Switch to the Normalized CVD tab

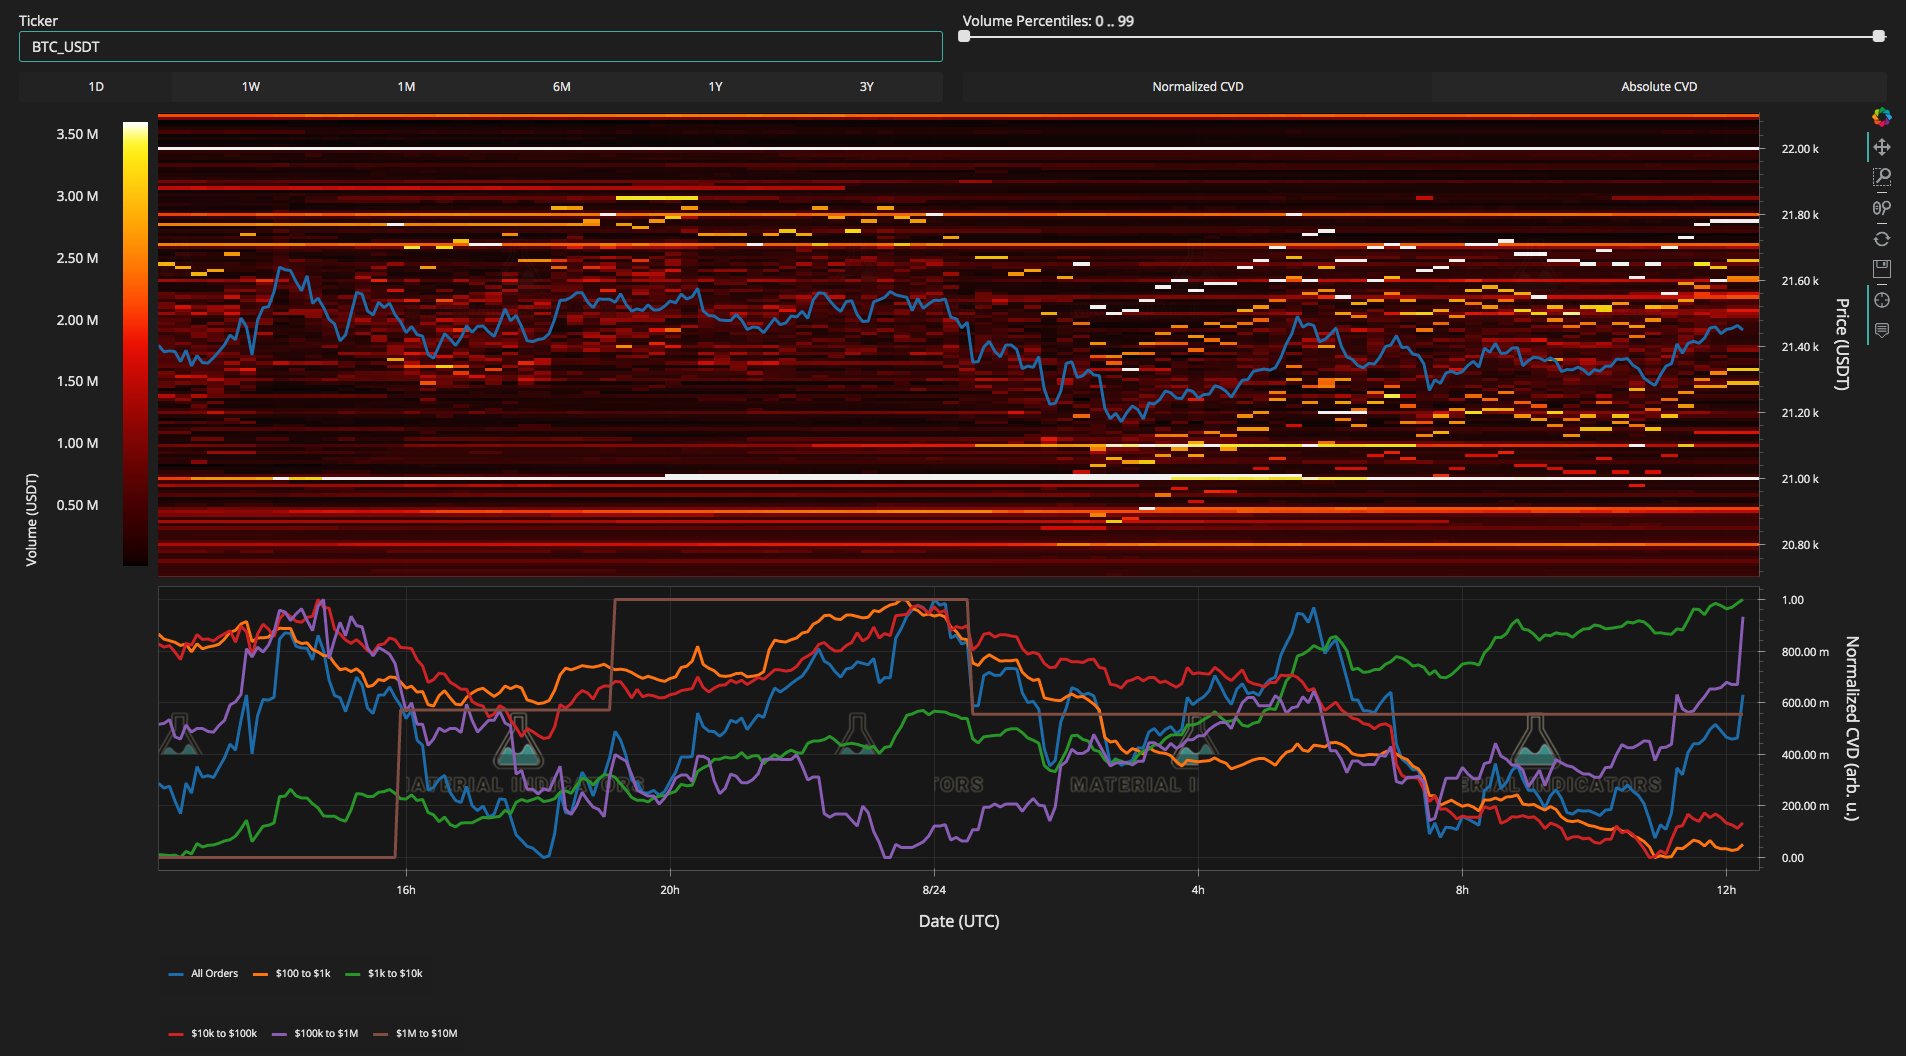[x=1197, y=87]
